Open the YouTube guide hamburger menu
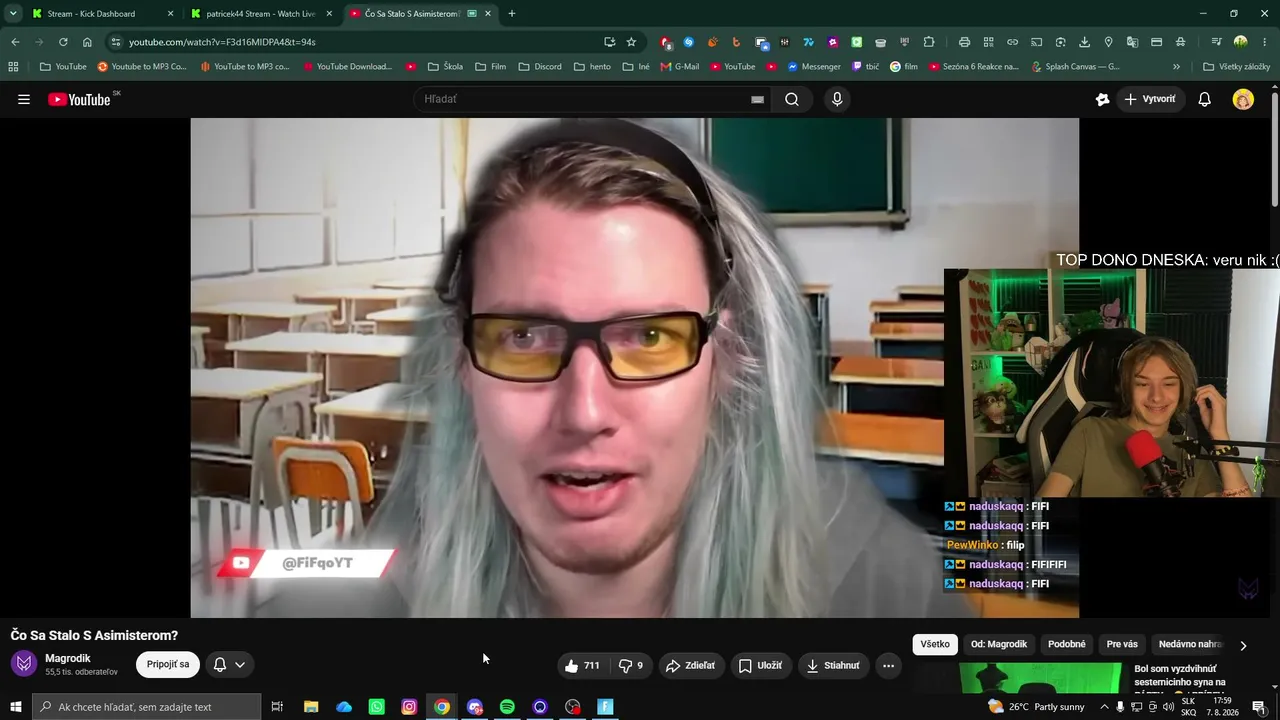This screenshot has height=720, width=1280. [24, 99]
